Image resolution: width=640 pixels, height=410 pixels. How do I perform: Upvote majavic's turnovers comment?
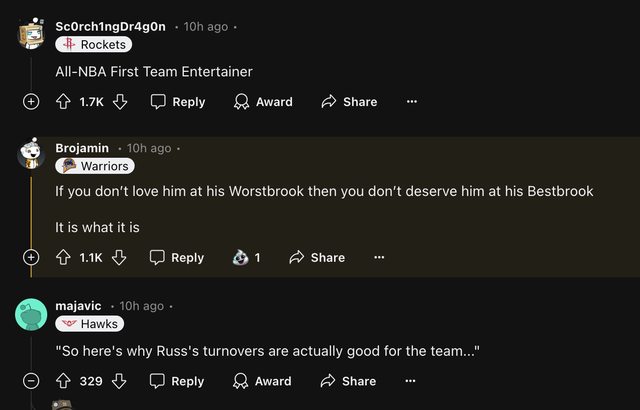62,381
